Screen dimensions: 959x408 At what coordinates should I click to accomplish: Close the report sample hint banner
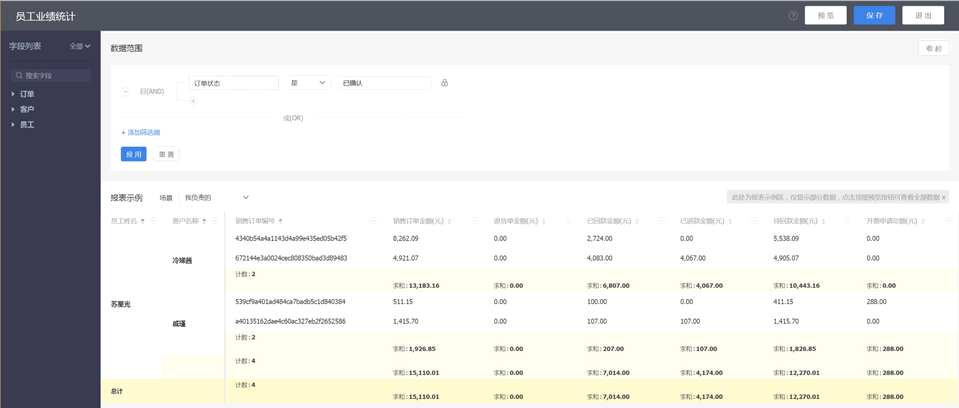(943, 197)
